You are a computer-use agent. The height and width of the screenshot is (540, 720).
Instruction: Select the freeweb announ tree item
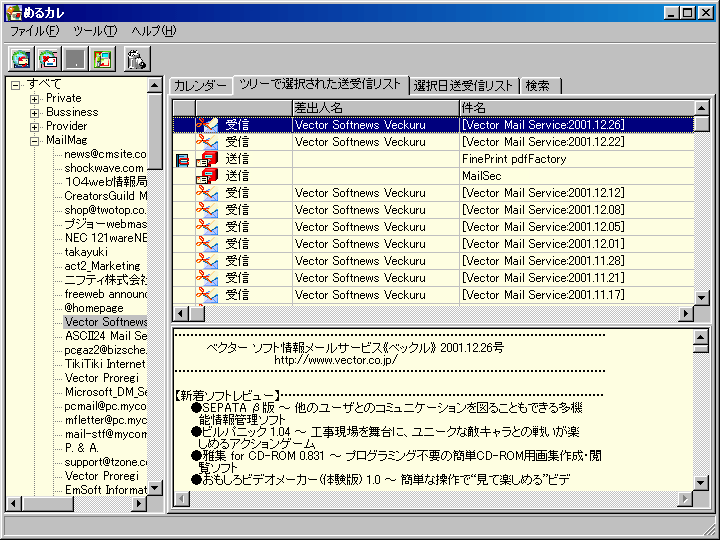coord(106,294)
